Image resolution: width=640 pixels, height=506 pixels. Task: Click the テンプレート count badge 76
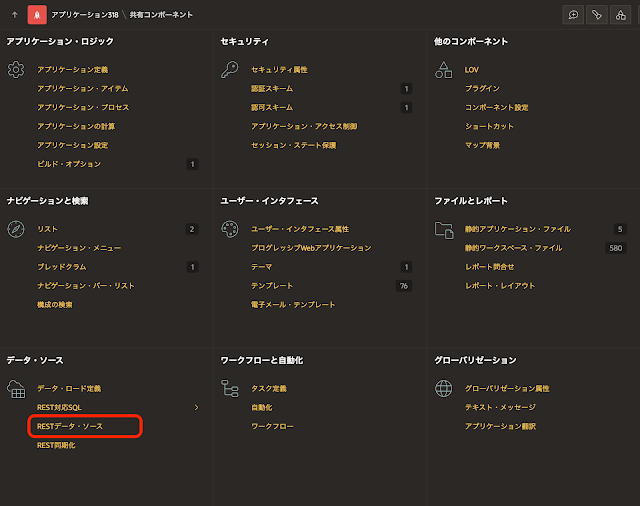click(x=404, y=286)
